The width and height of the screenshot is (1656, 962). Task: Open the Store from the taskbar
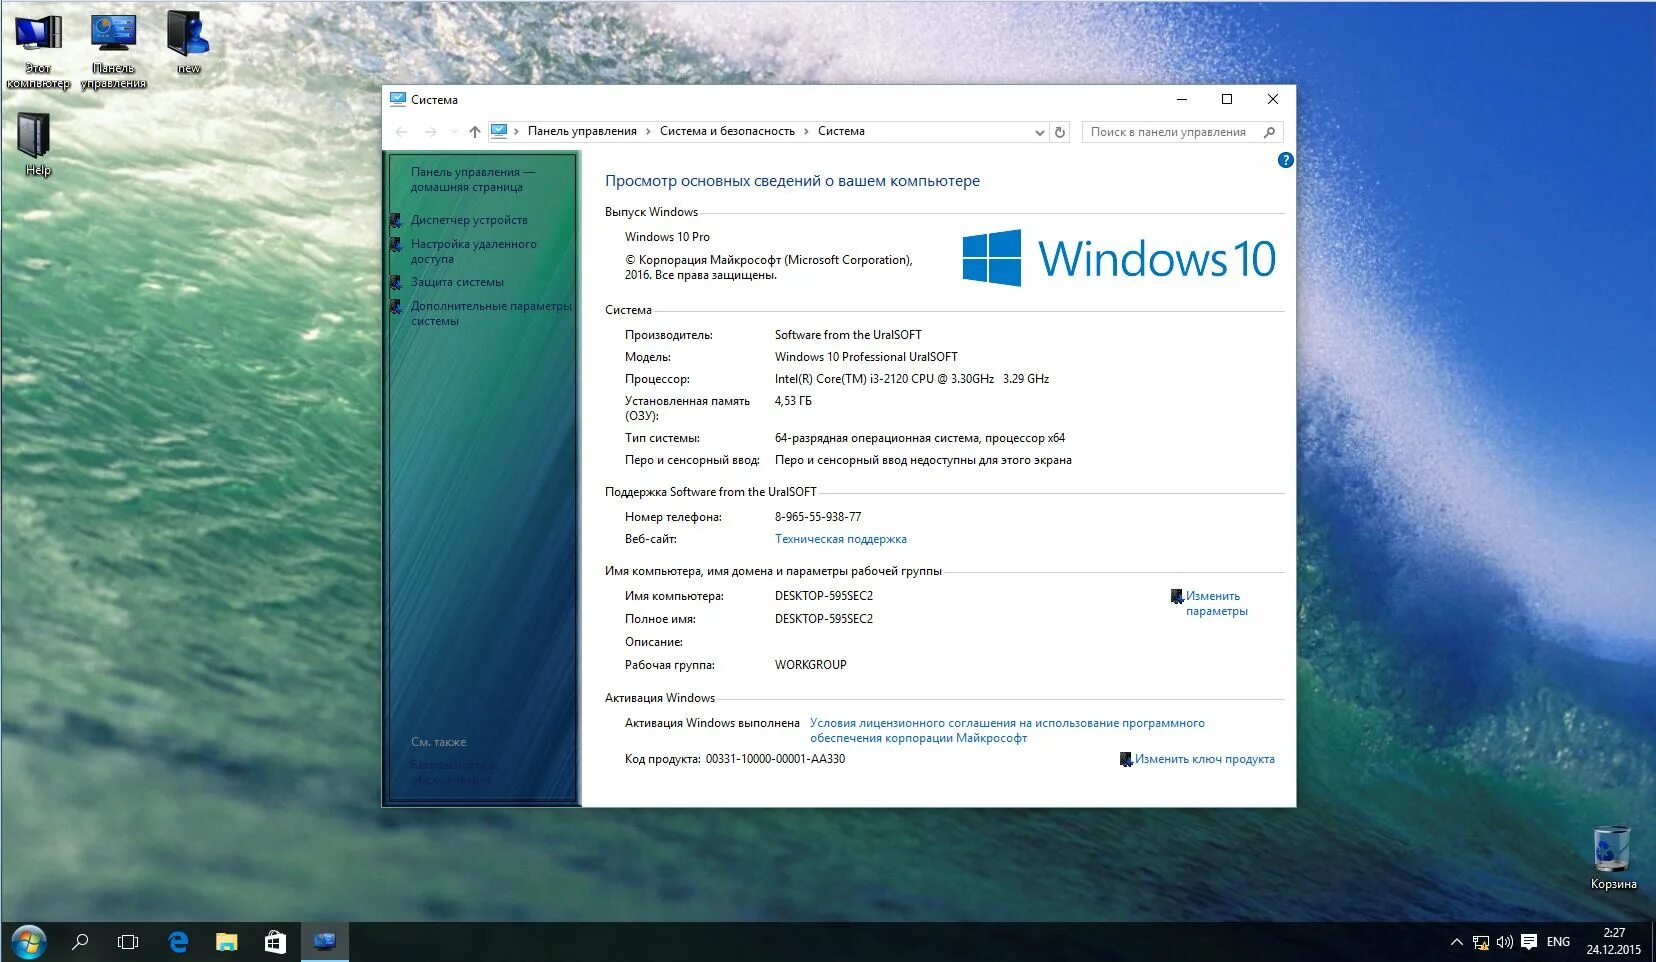[x=275, y=942]
